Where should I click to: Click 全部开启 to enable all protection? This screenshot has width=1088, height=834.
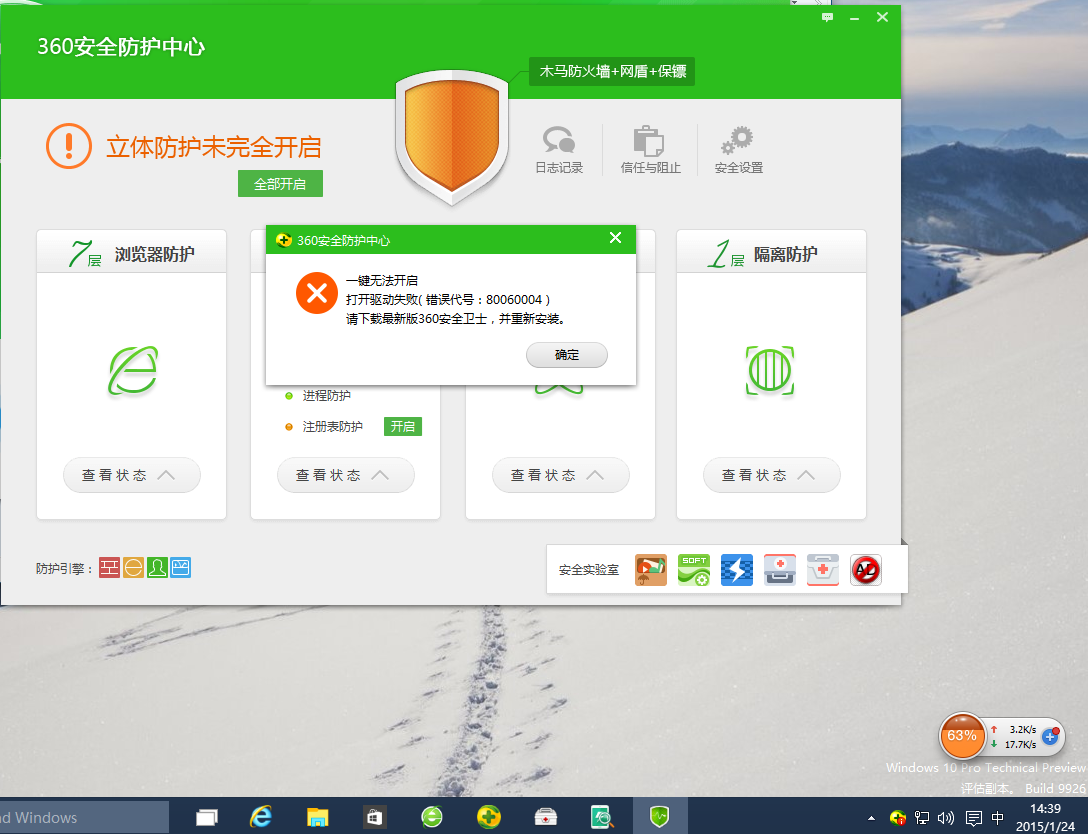coord(280,184)
